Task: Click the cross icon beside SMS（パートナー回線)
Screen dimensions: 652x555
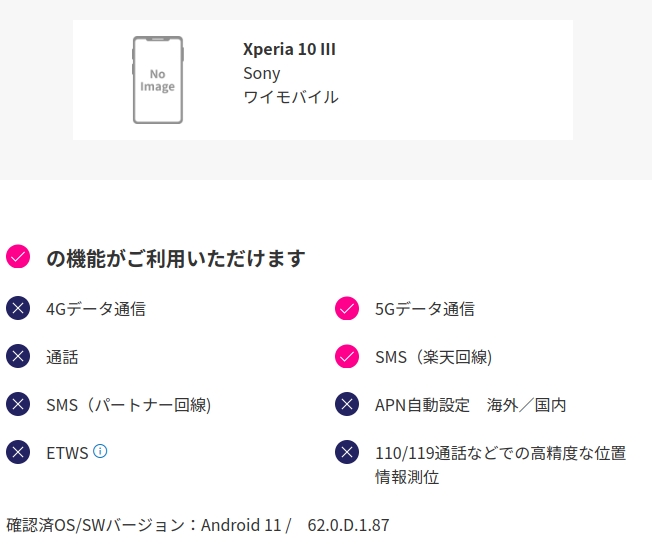Action: click(18, 404)
